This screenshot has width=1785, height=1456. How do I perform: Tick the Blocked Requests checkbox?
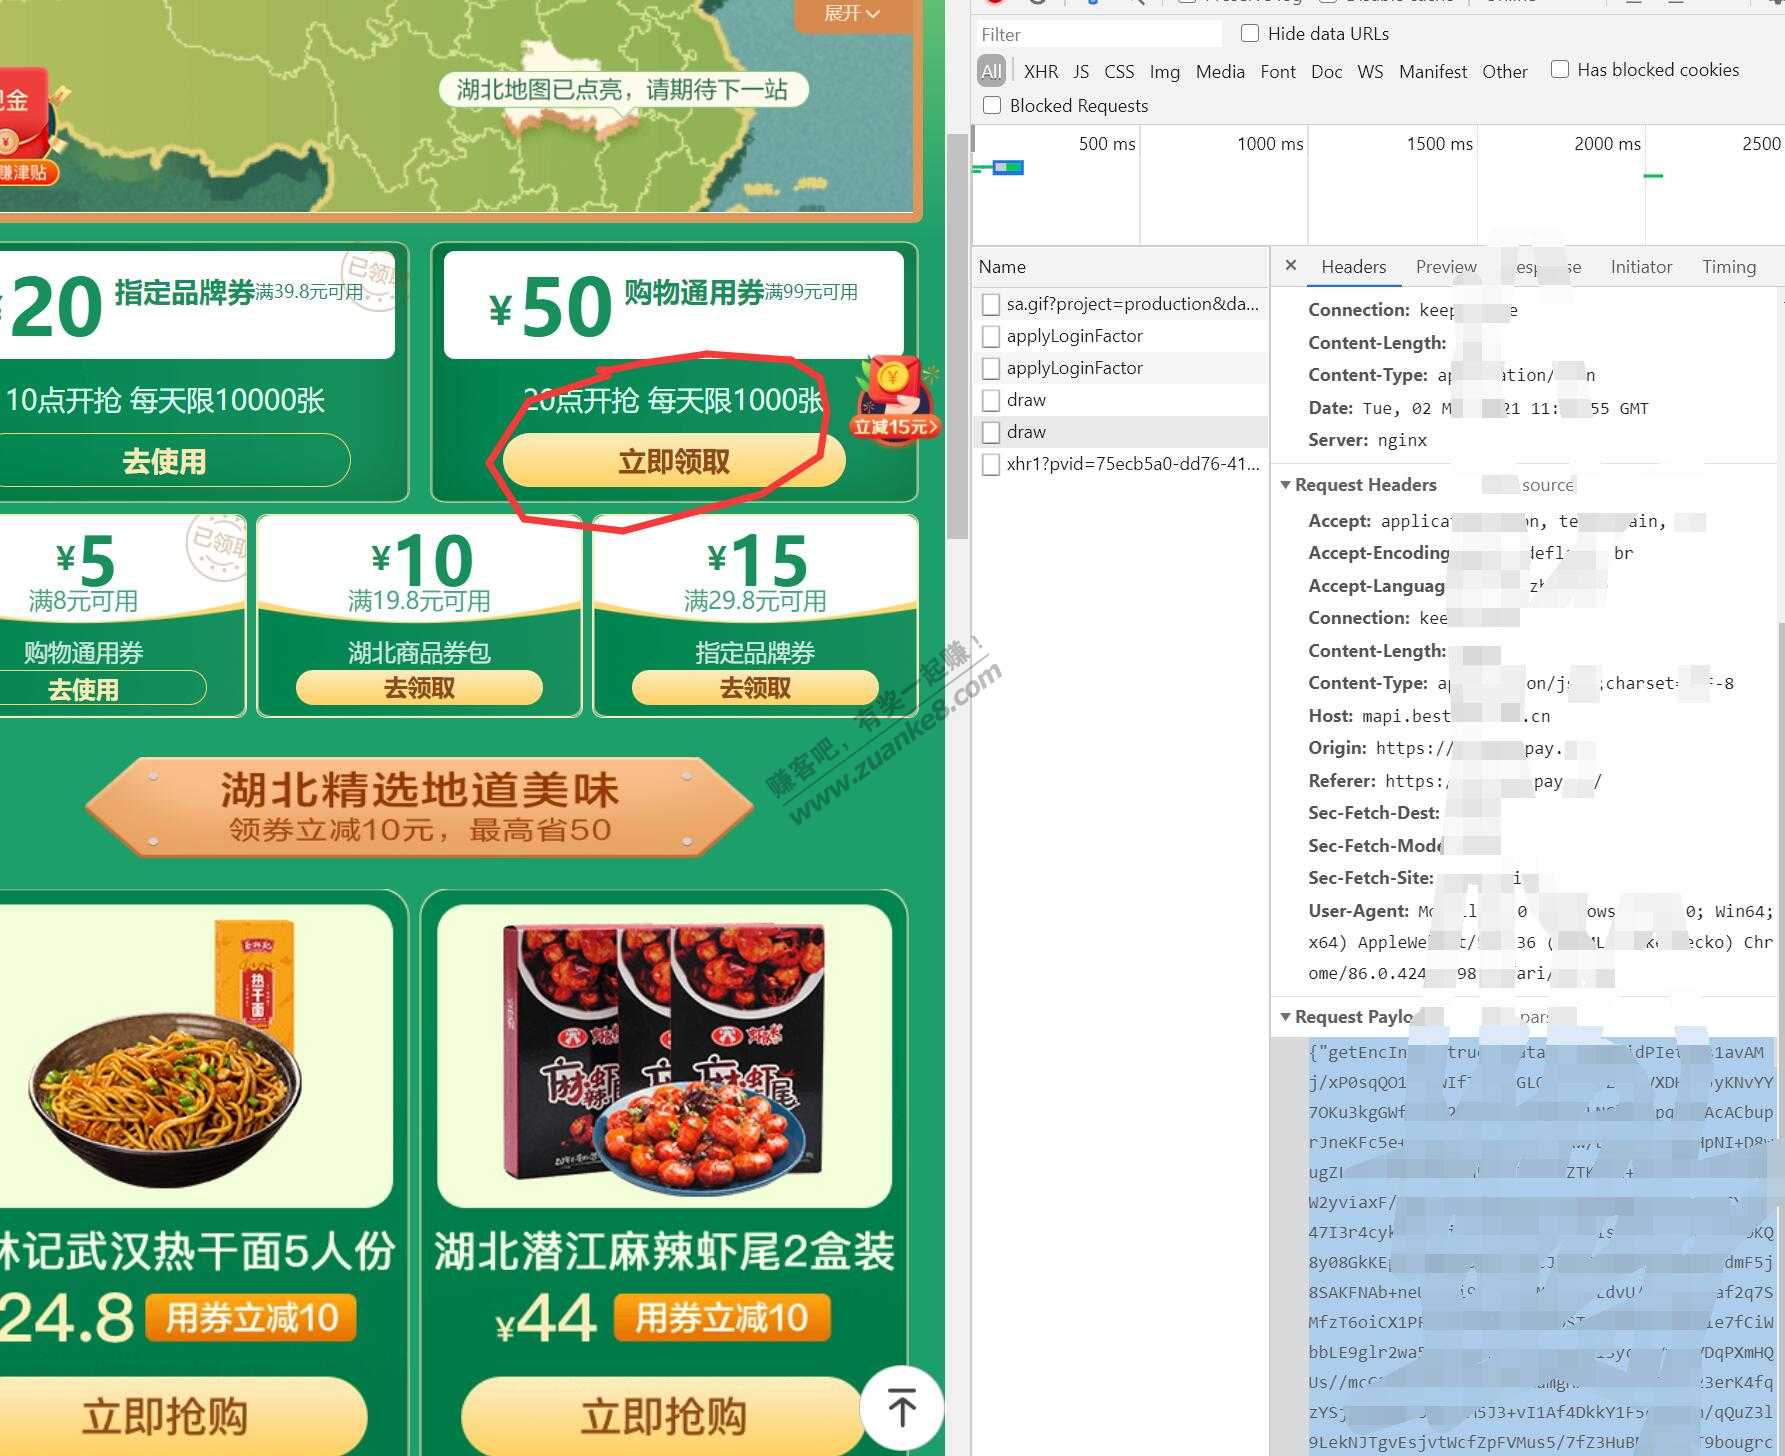[x=992, y=105]
